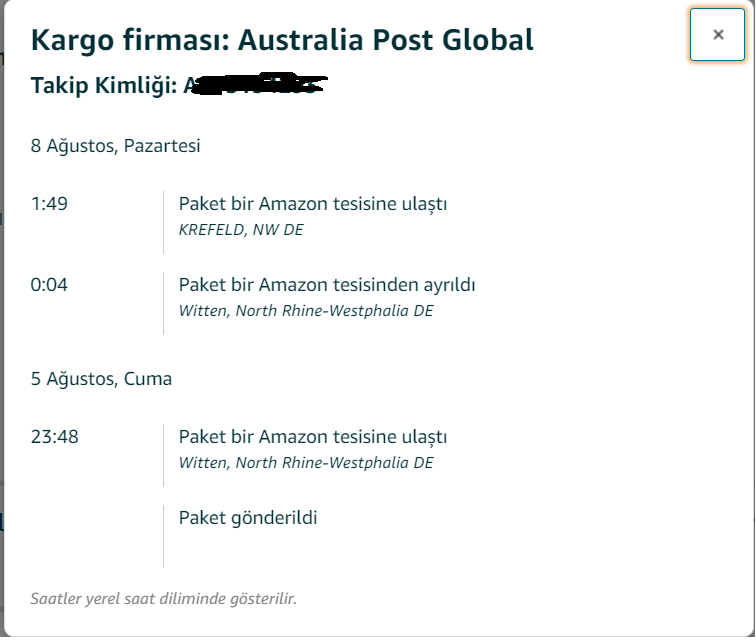Click the 5 Ağustos, Cuma date header
756x640 pixels.
pos(101,379)
